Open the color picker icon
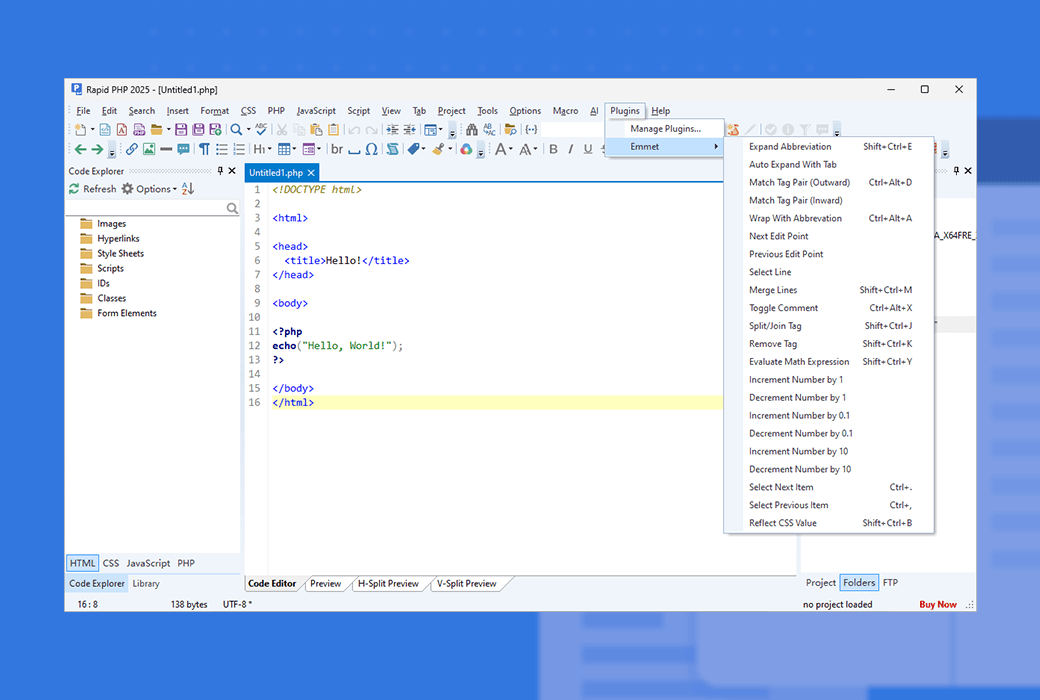 pos(466,149)
